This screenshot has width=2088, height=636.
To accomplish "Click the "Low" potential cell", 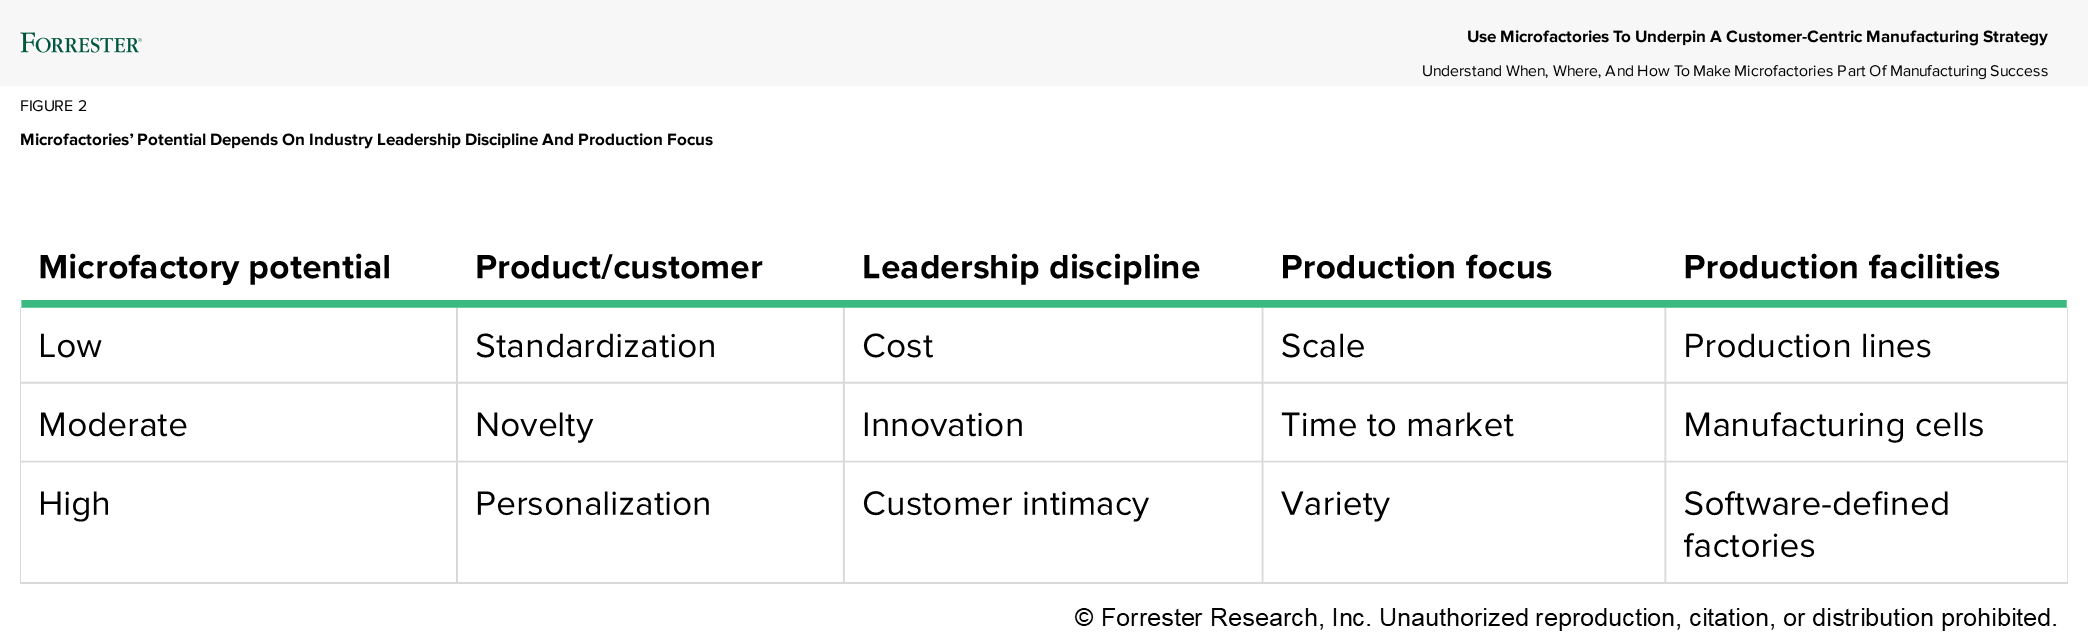I will [x=70, y=346].
